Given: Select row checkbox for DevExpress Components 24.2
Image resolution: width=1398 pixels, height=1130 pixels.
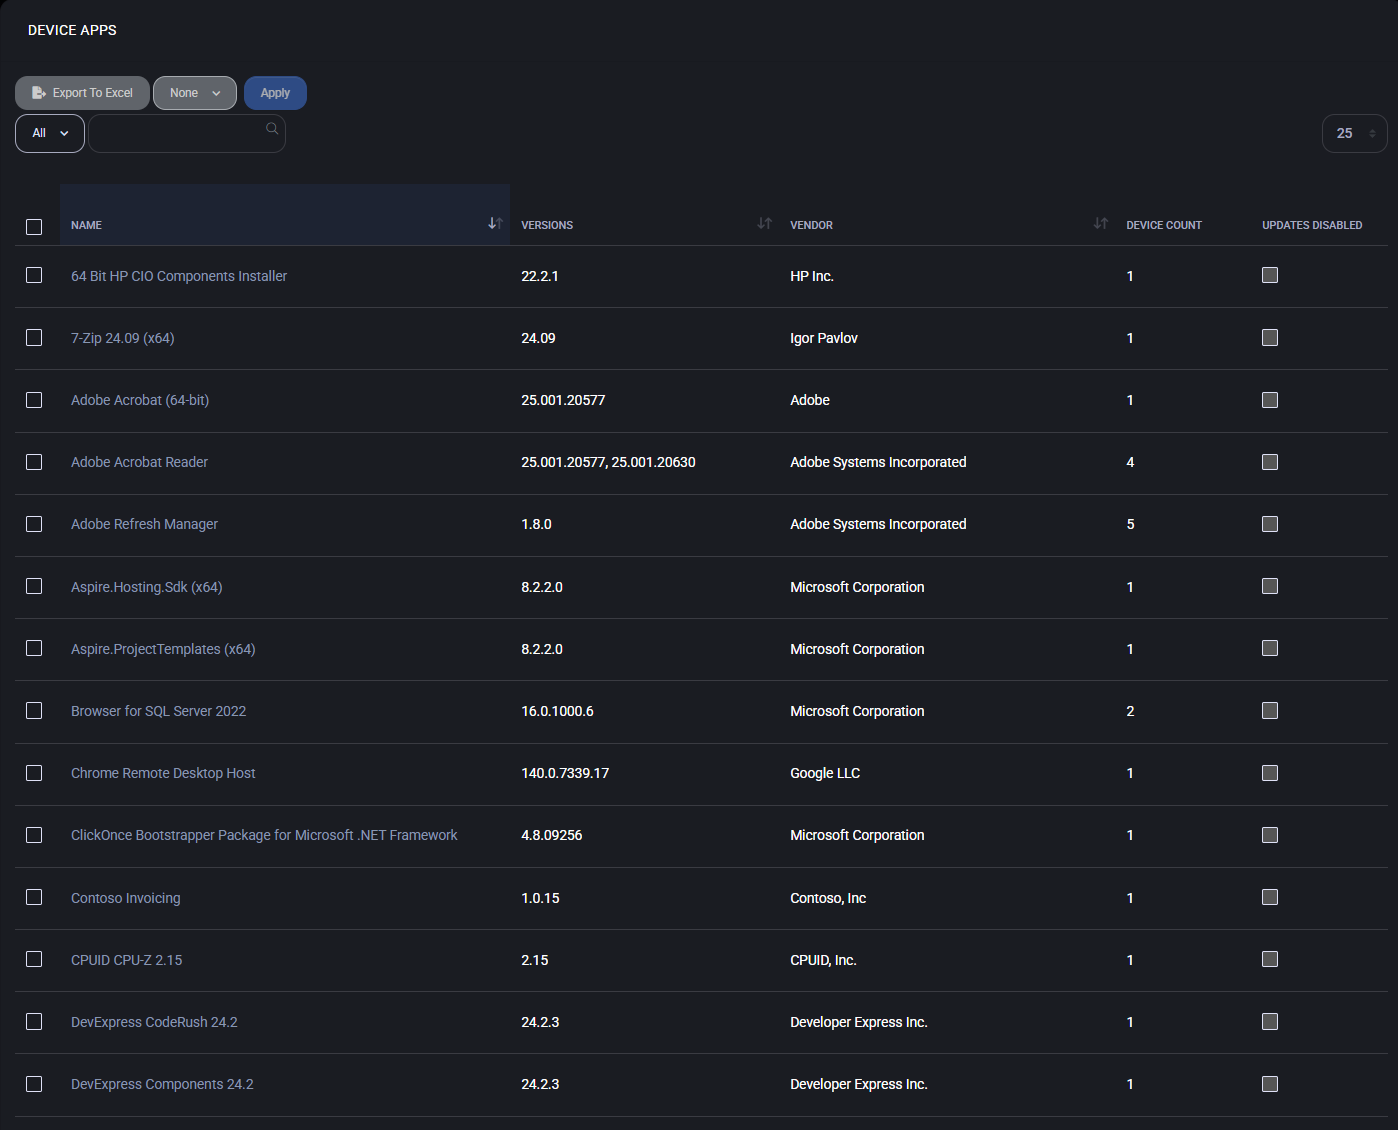Looking at the screenshot, I should (x=34, y=1084).
